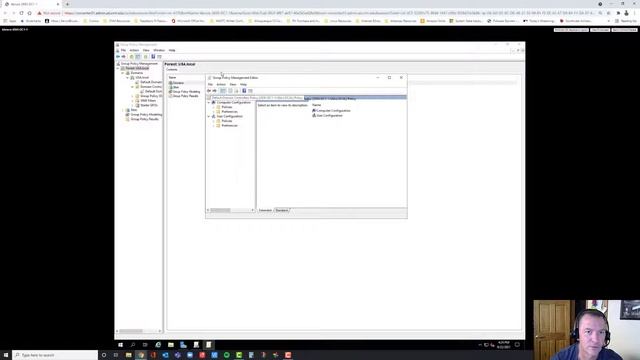The width and height of the screenshot is (640, 360).
Task: Open a new browser tab
Action: click(x=67, y=4)
